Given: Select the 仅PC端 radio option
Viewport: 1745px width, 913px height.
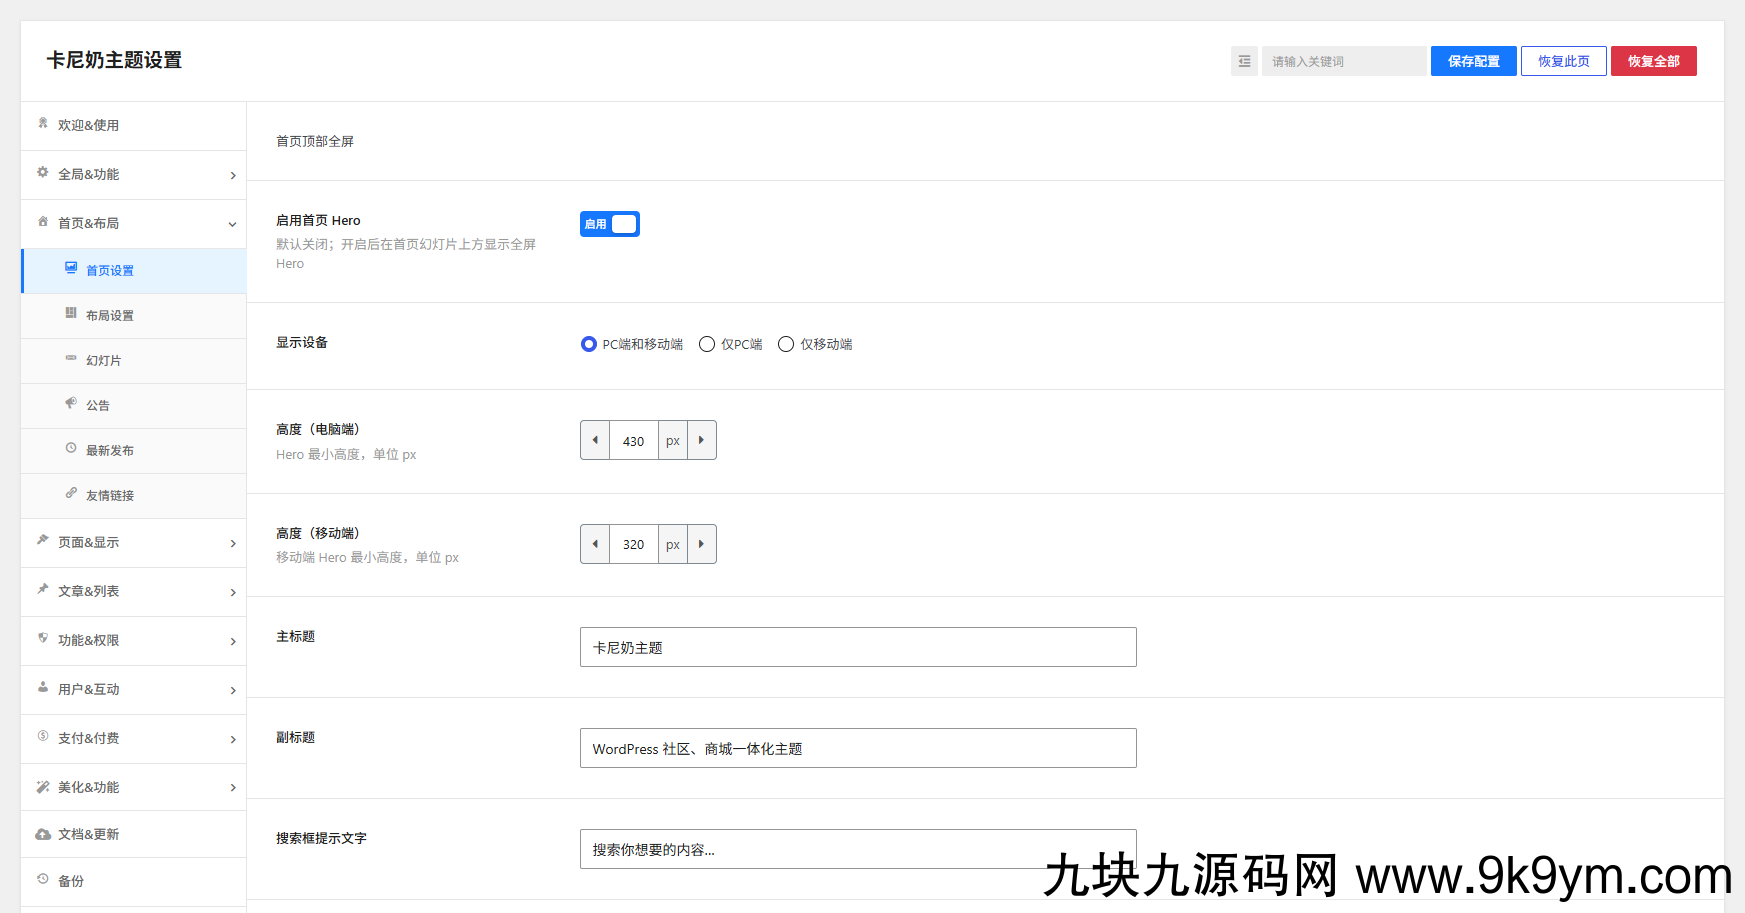Looking at the screenshot, I should click(x=707, y=344).
